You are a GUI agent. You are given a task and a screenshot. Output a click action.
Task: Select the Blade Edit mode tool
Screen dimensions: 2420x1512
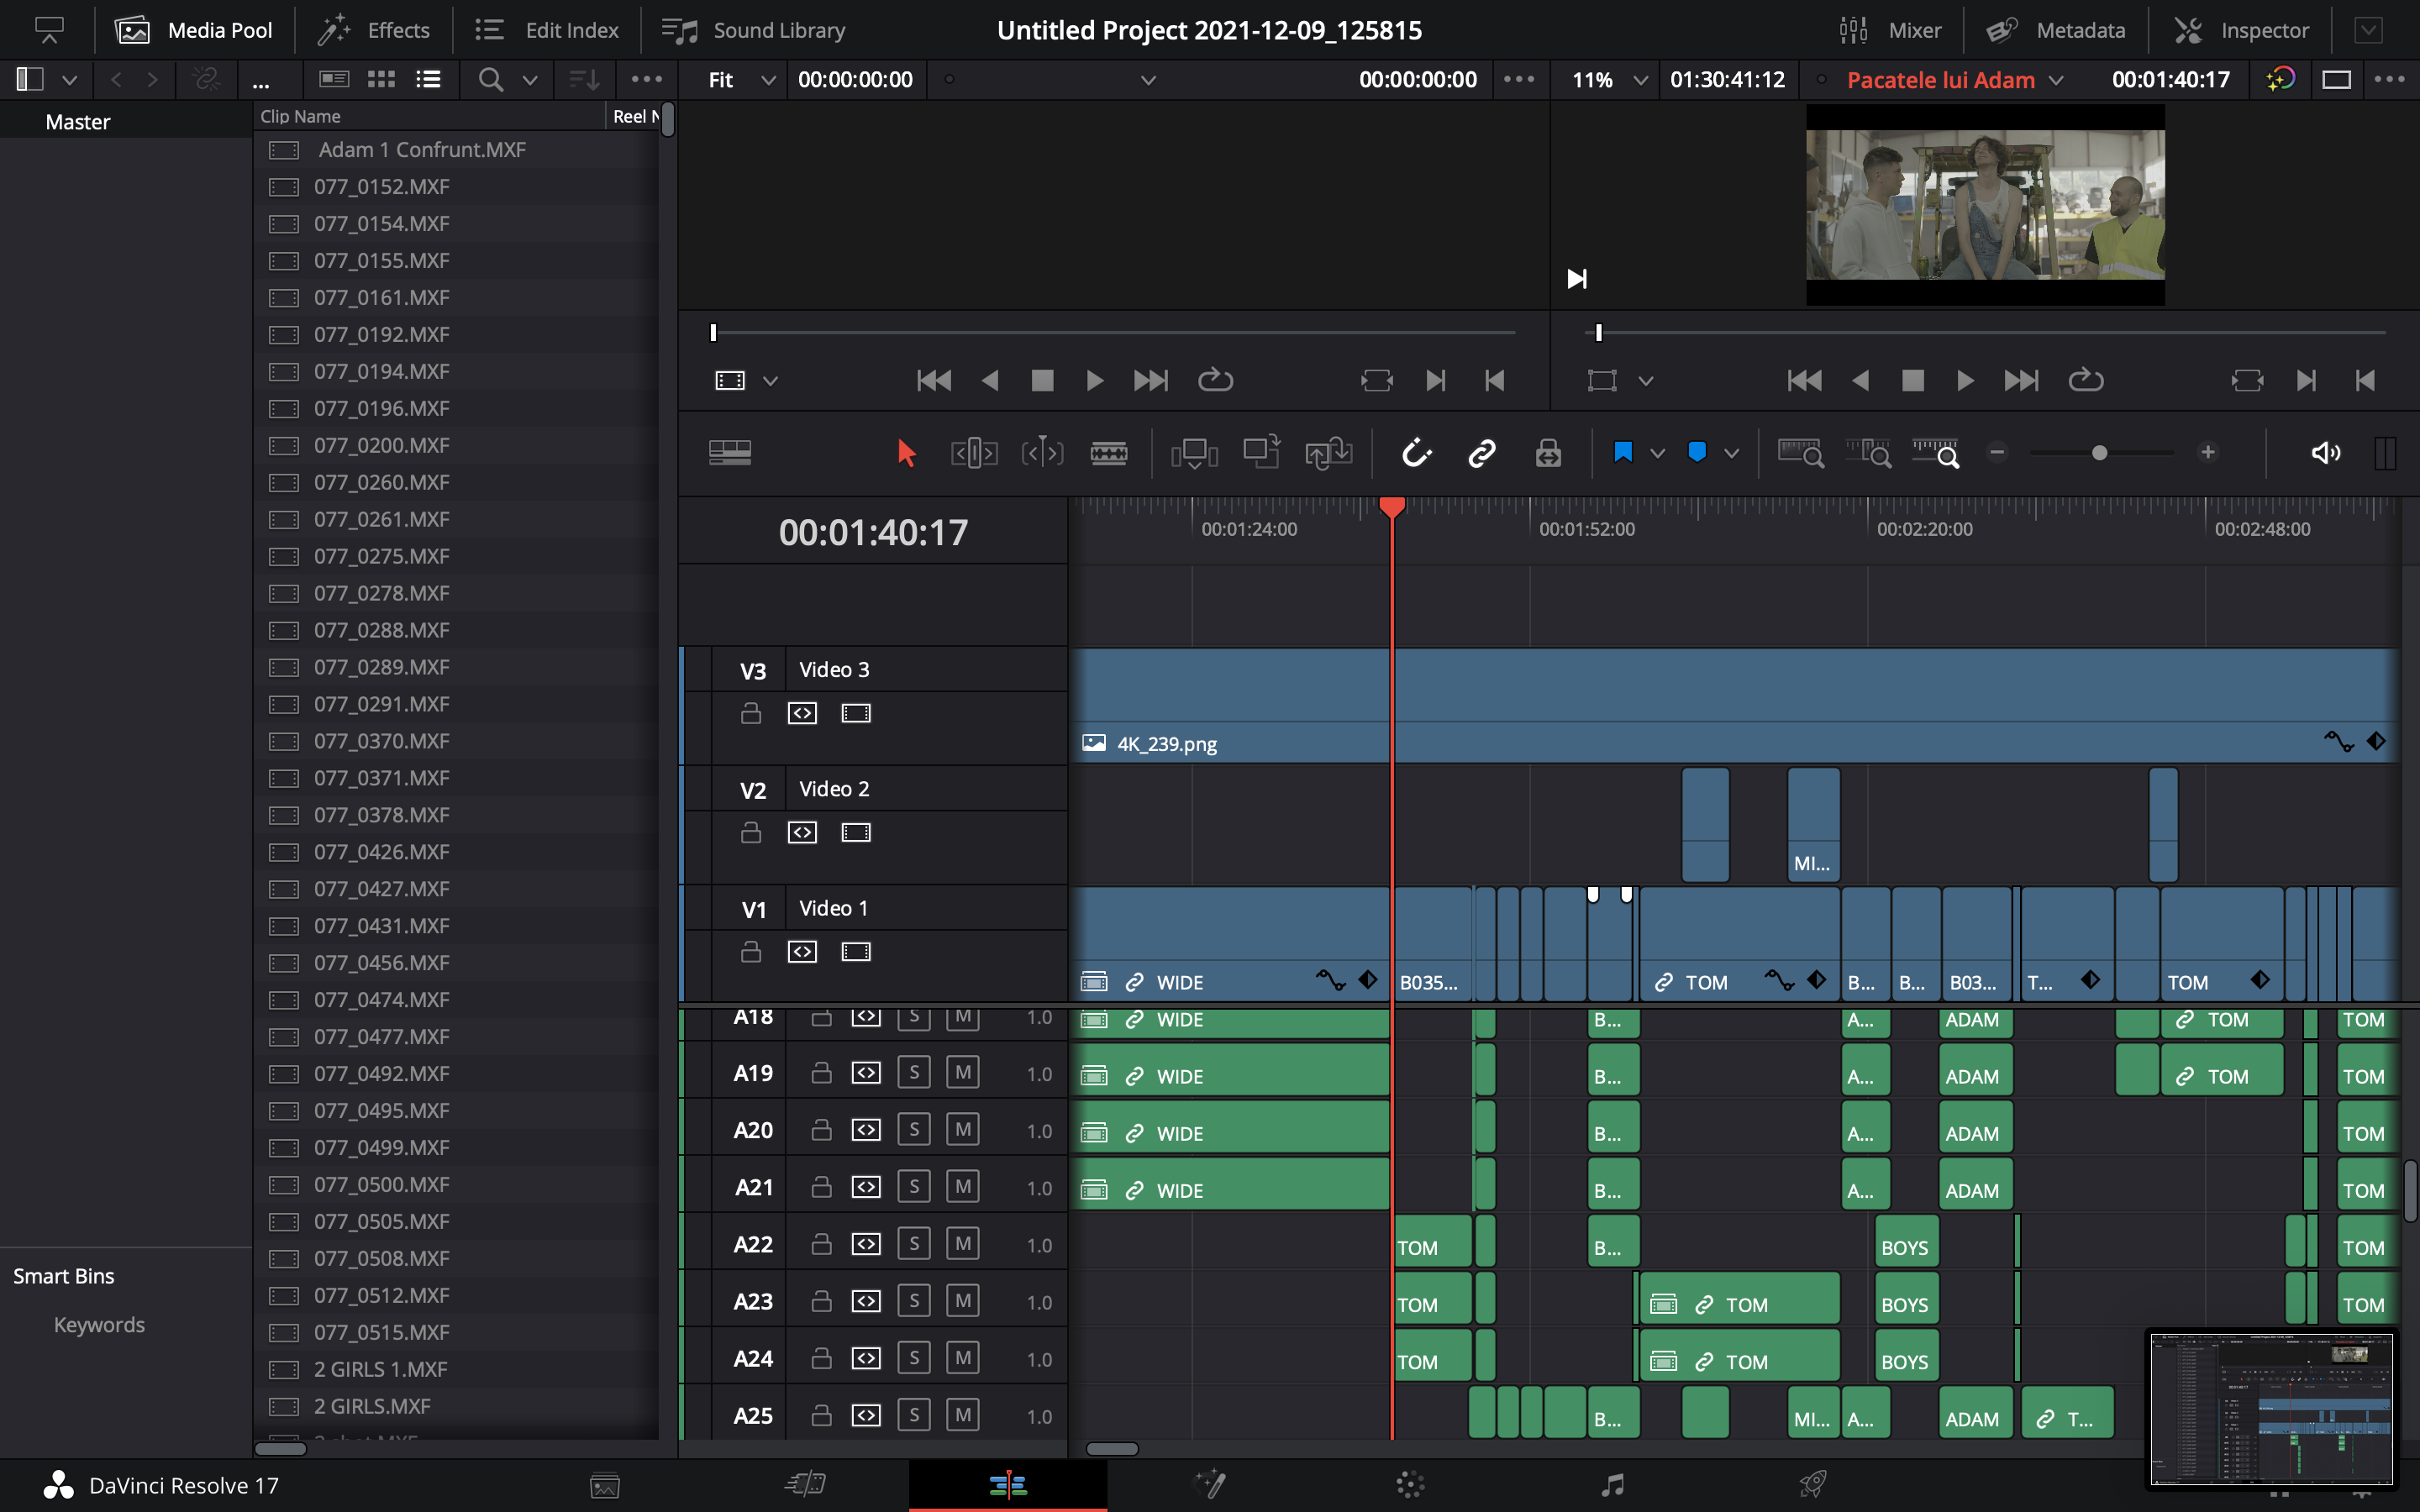click(1109, 452)
